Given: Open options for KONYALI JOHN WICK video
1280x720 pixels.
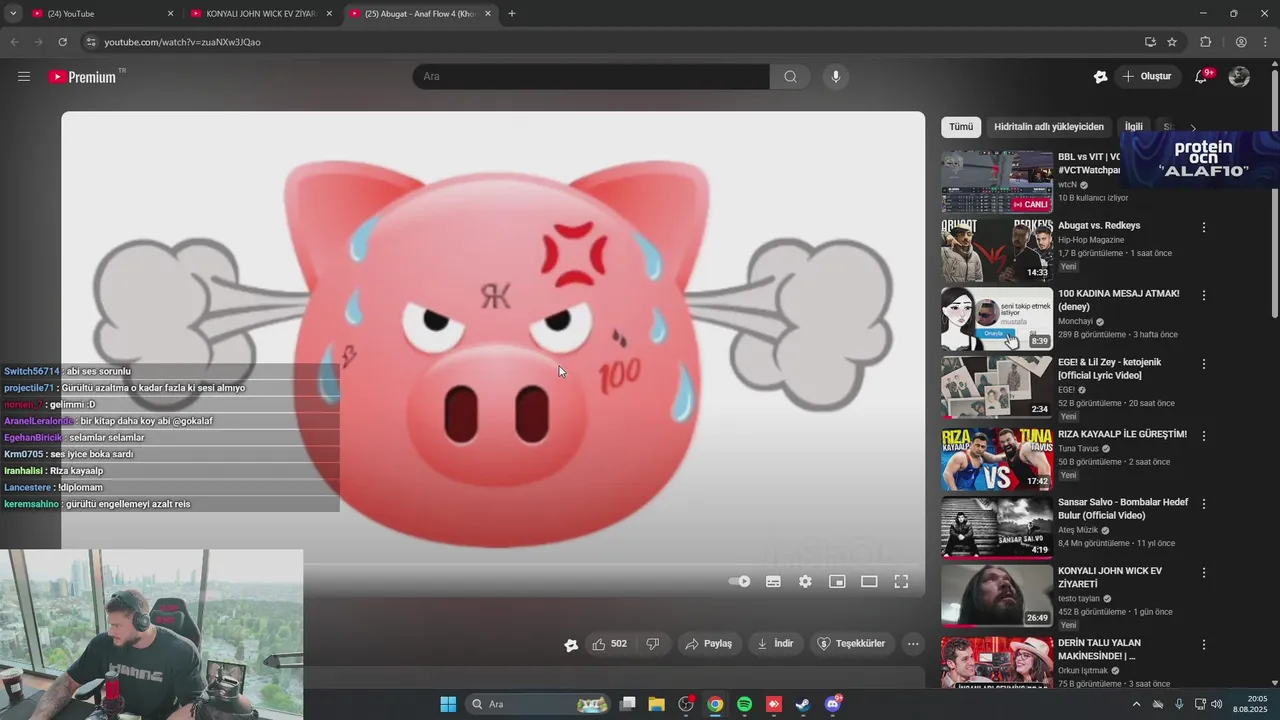Looking at the screenshot, I should point(1204,572).
